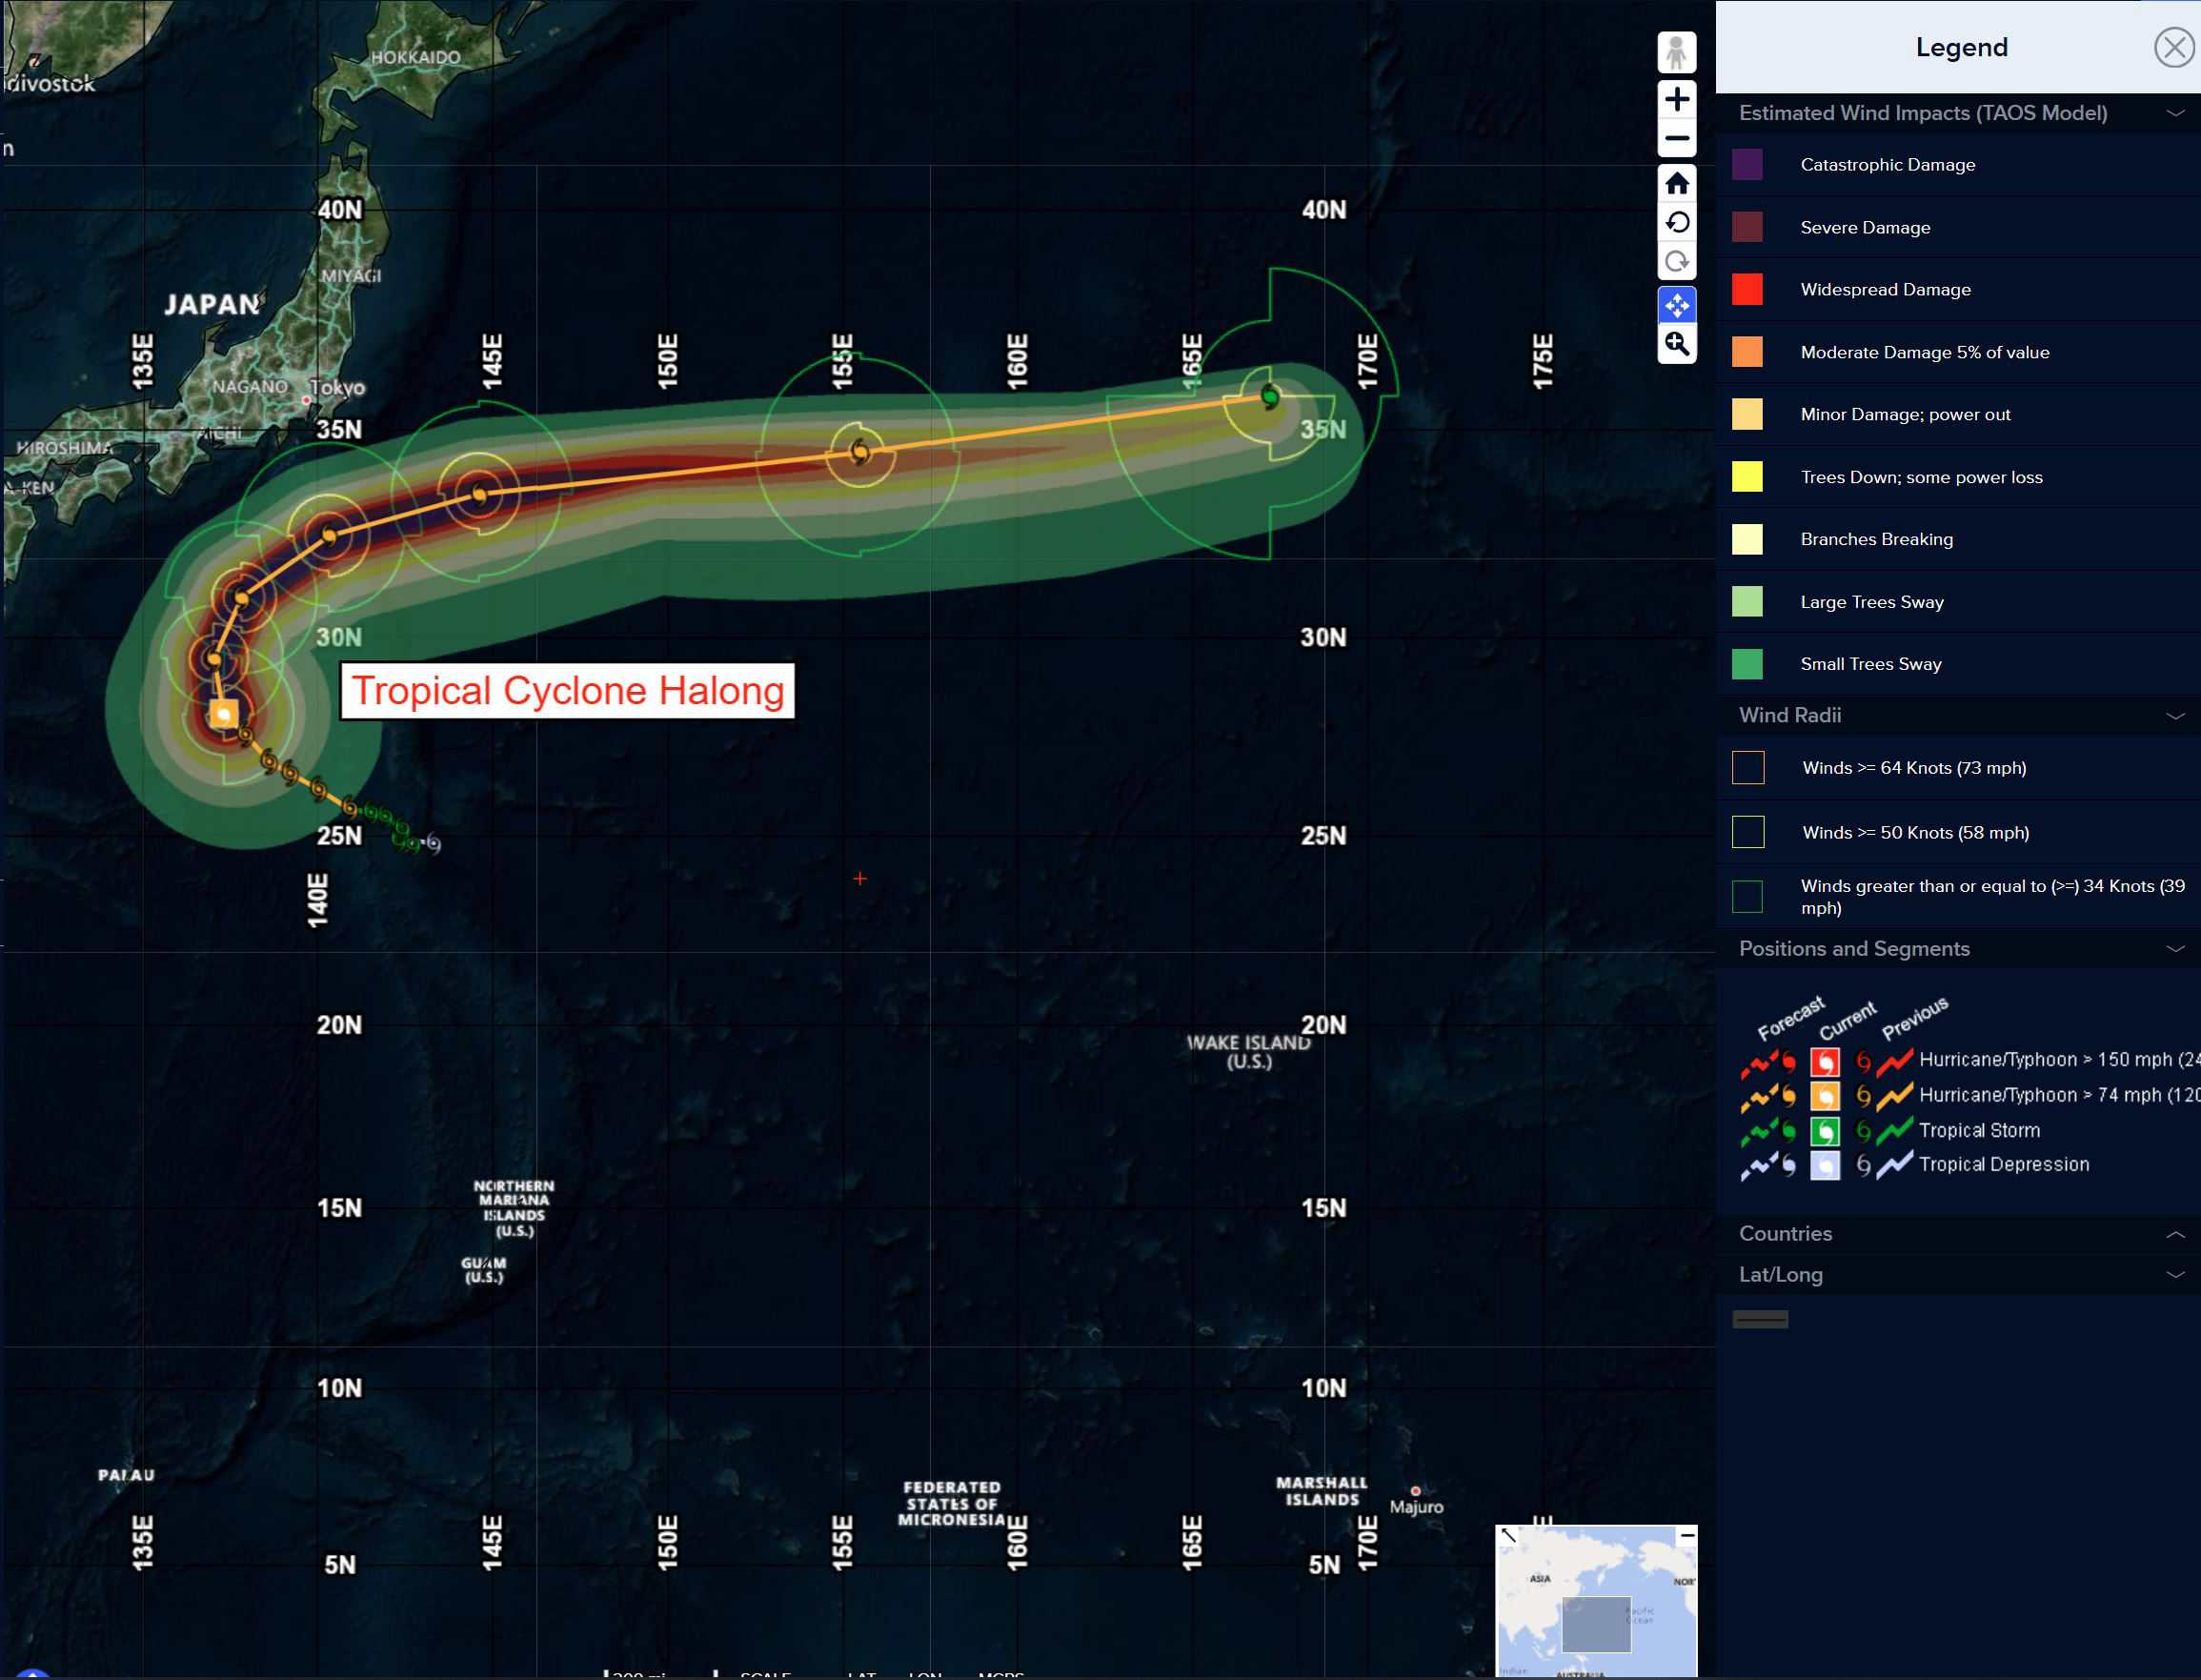The image size is (2201, 1680).
Task: Zoom in on the map
Action: coord(1677,99)
